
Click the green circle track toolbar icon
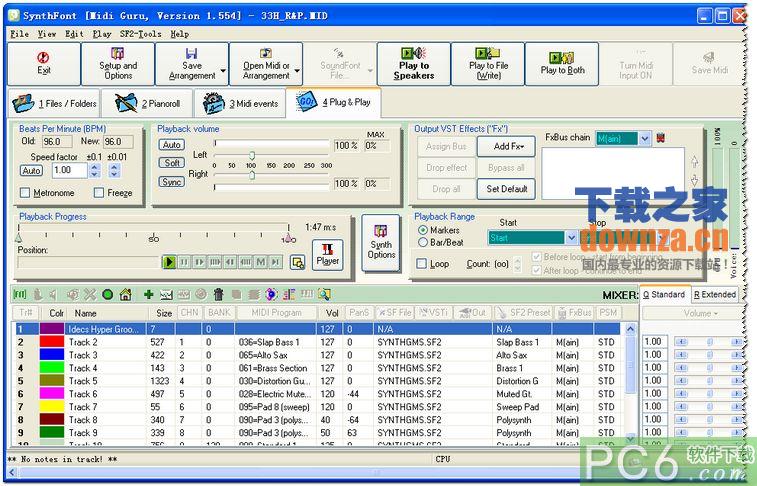coord(108,294)
